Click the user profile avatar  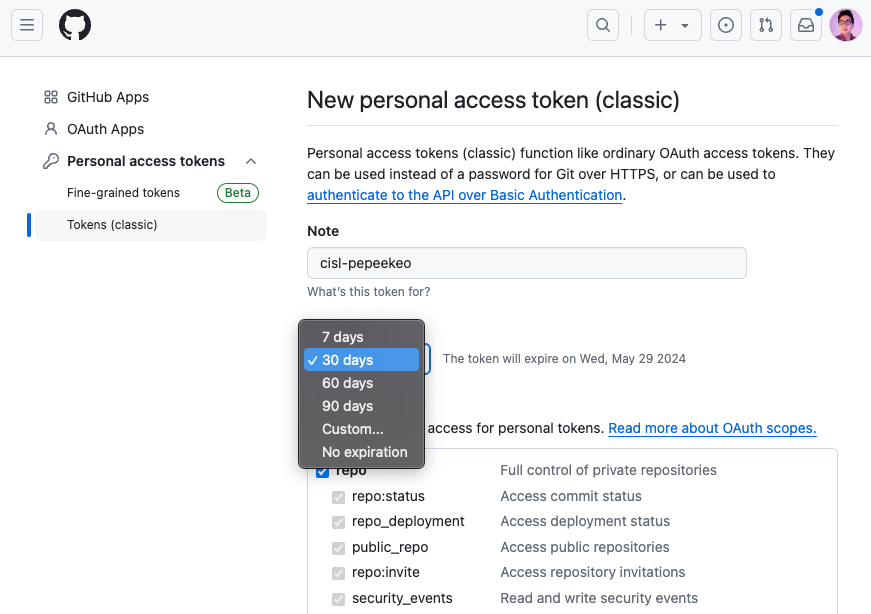tap(845, 26)
